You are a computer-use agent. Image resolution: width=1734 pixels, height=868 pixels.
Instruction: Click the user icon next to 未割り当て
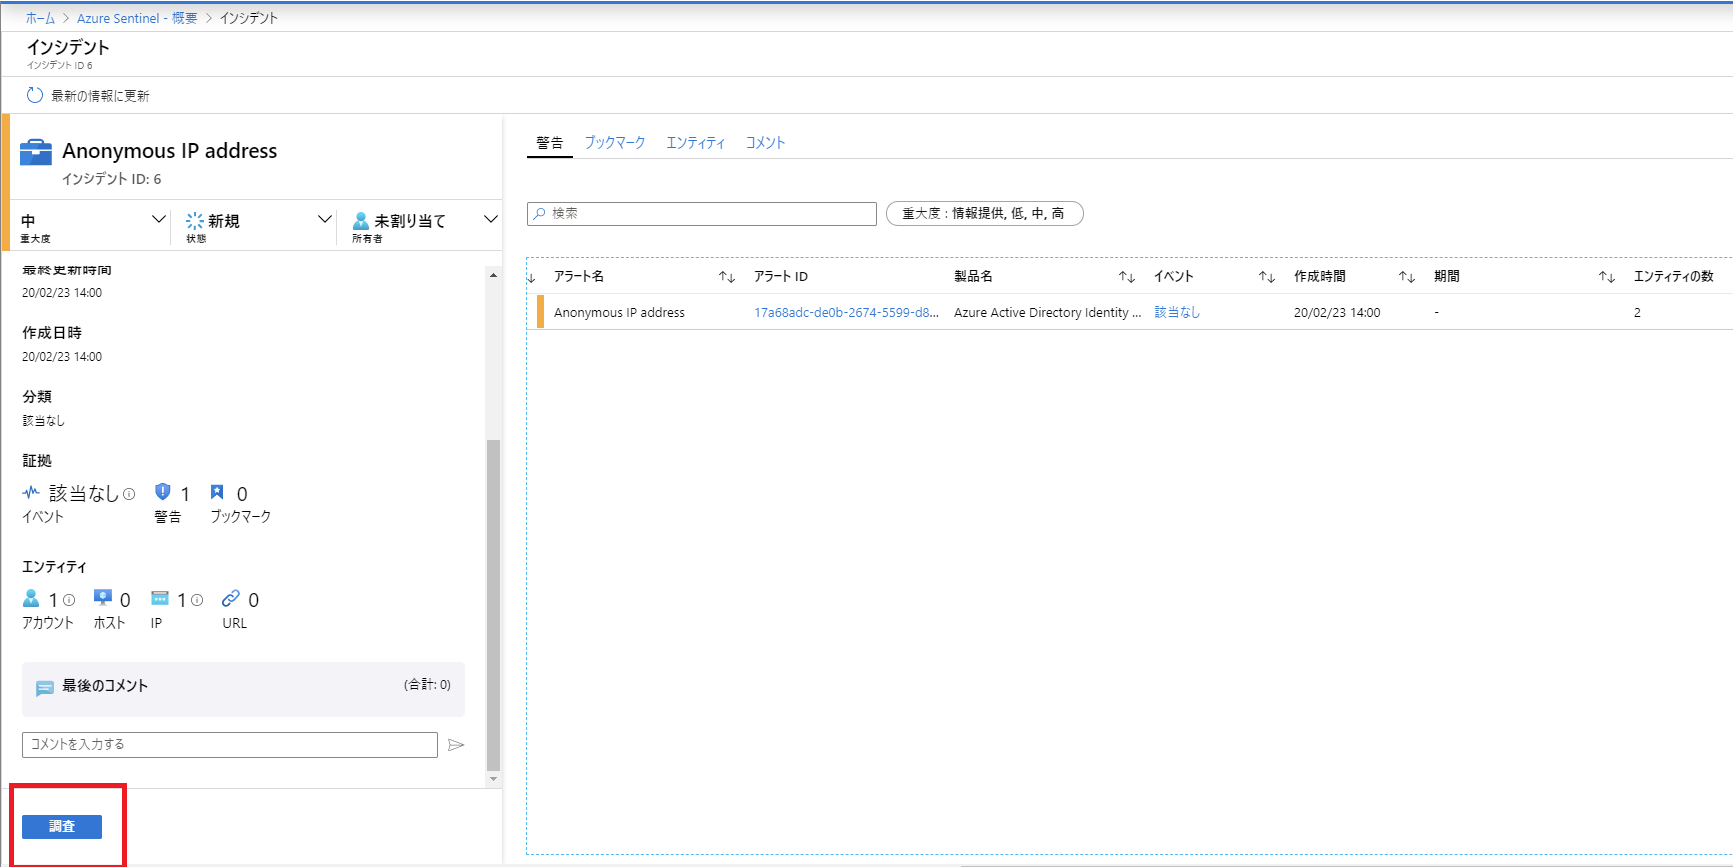click(x=361, y=221)
